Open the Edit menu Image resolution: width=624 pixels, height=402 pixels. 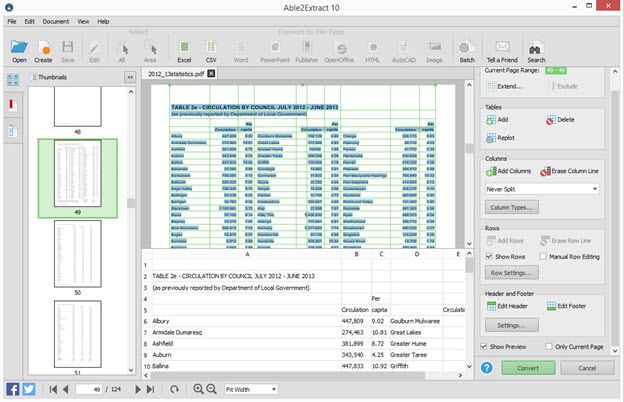(29, 21)
